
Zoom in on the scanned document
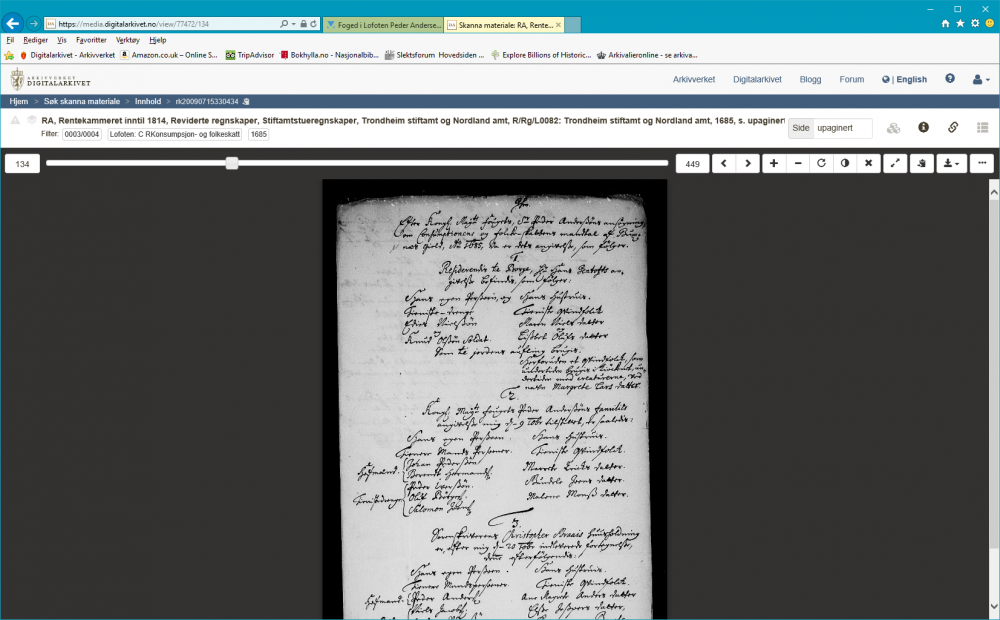point(774,163)
